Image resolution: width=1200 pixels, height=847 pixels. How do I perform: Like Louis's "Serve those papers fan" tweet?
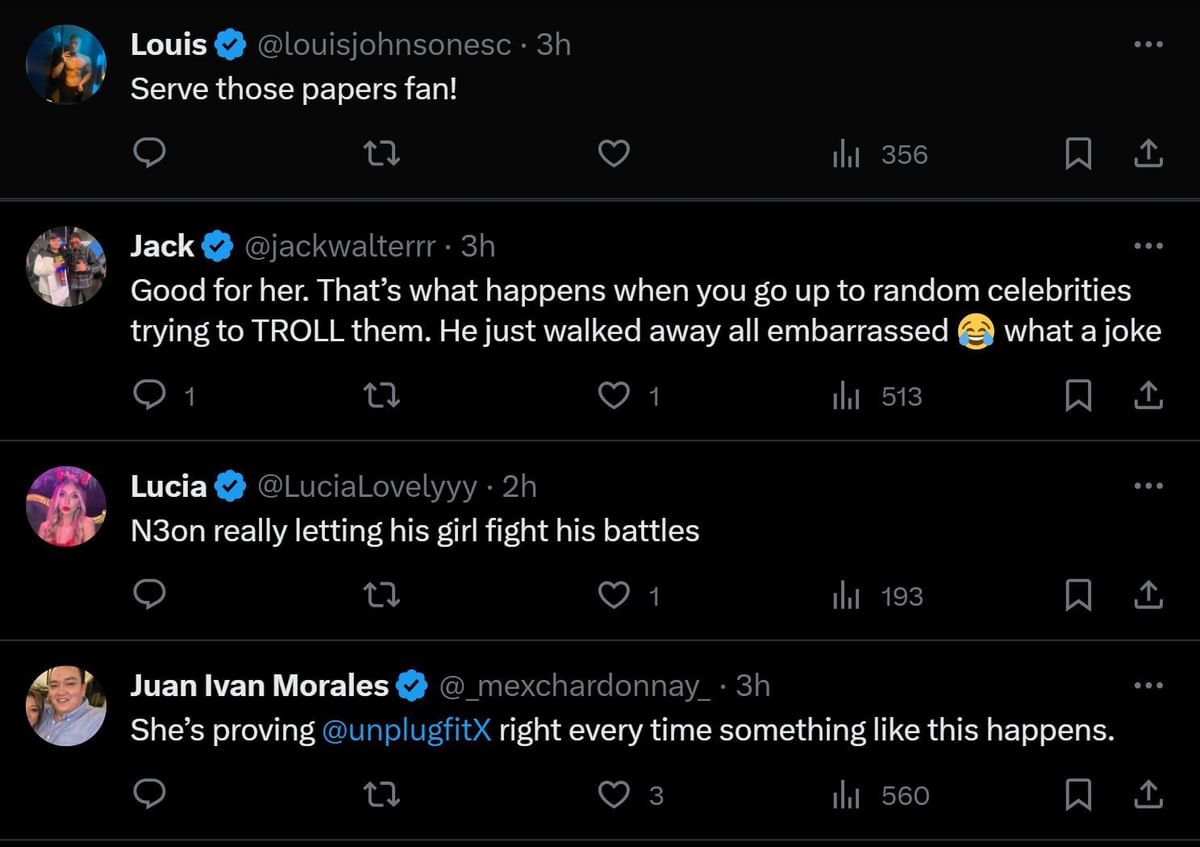tap(613, 154)
